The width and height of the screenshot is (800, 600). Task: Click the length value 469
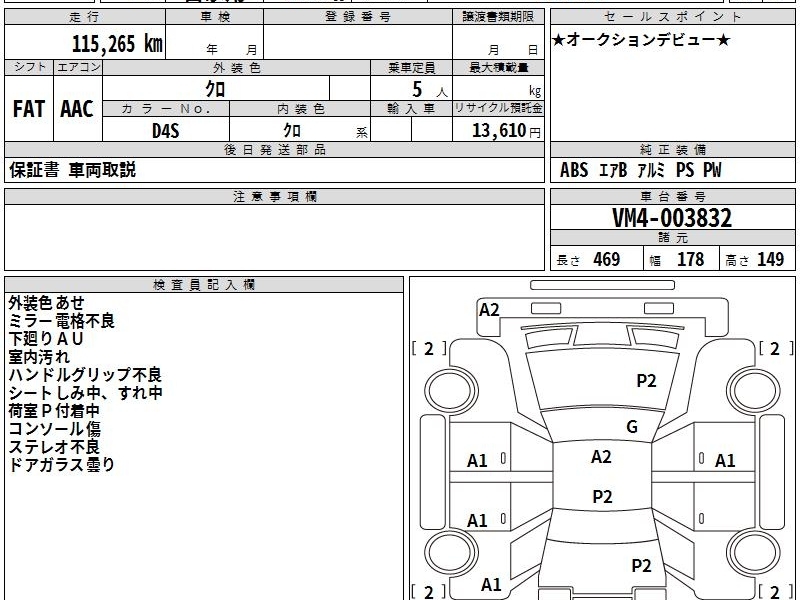(x=607, y=259)
